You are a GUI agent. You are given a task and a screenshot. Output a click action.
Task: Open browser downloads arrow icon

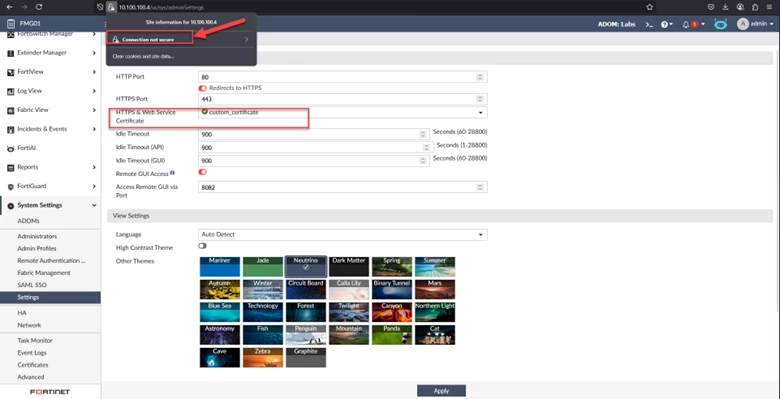tap(725, 7)
